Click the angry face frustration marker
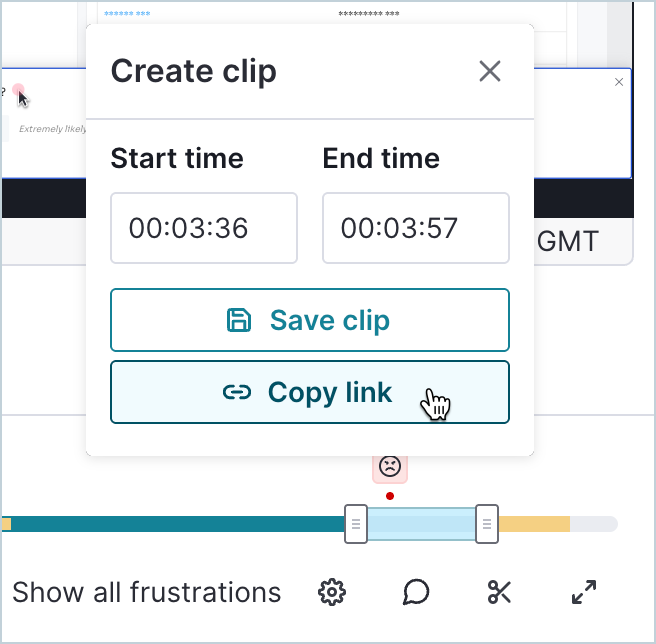 (x=389, y=465)
